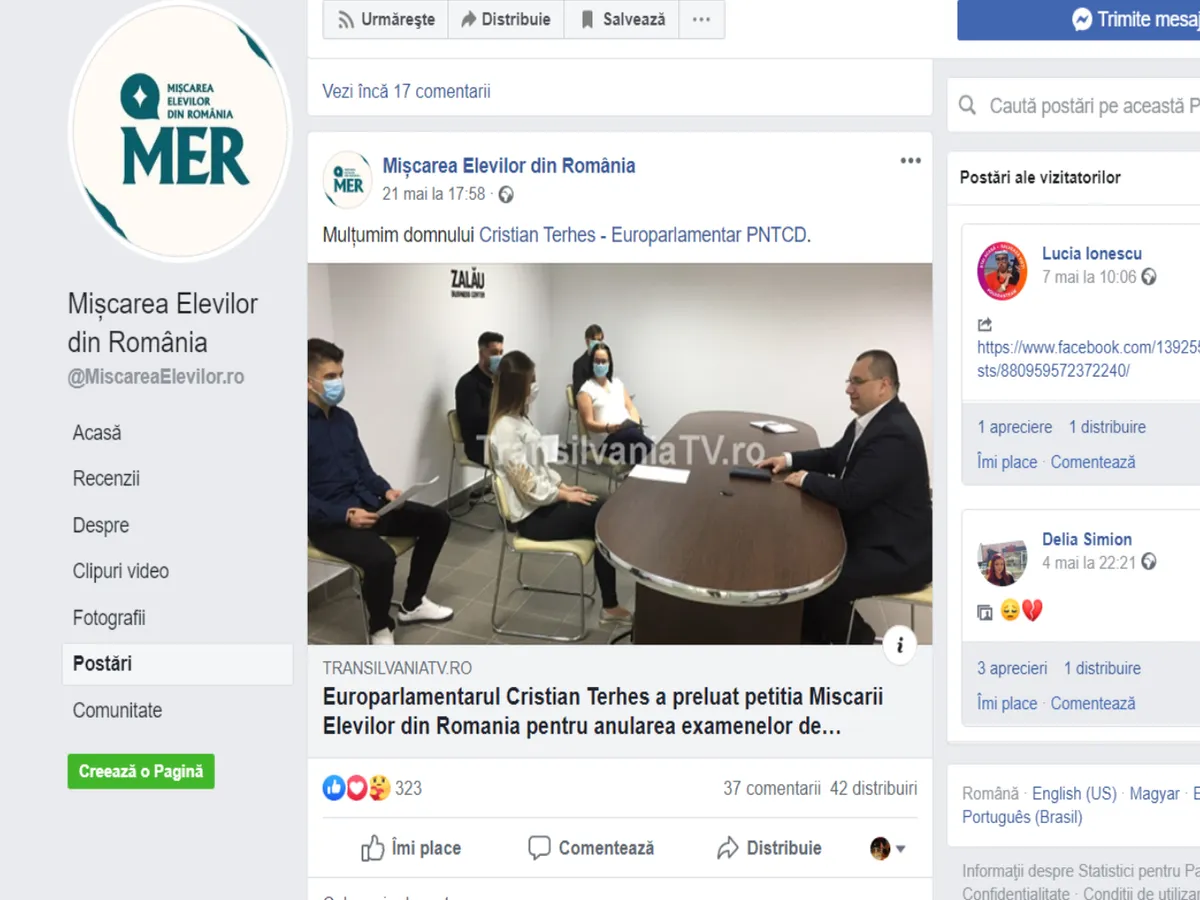Click the Îmi place thumbs-up icon
The image size is (1200, 900).
pos(373,848)
